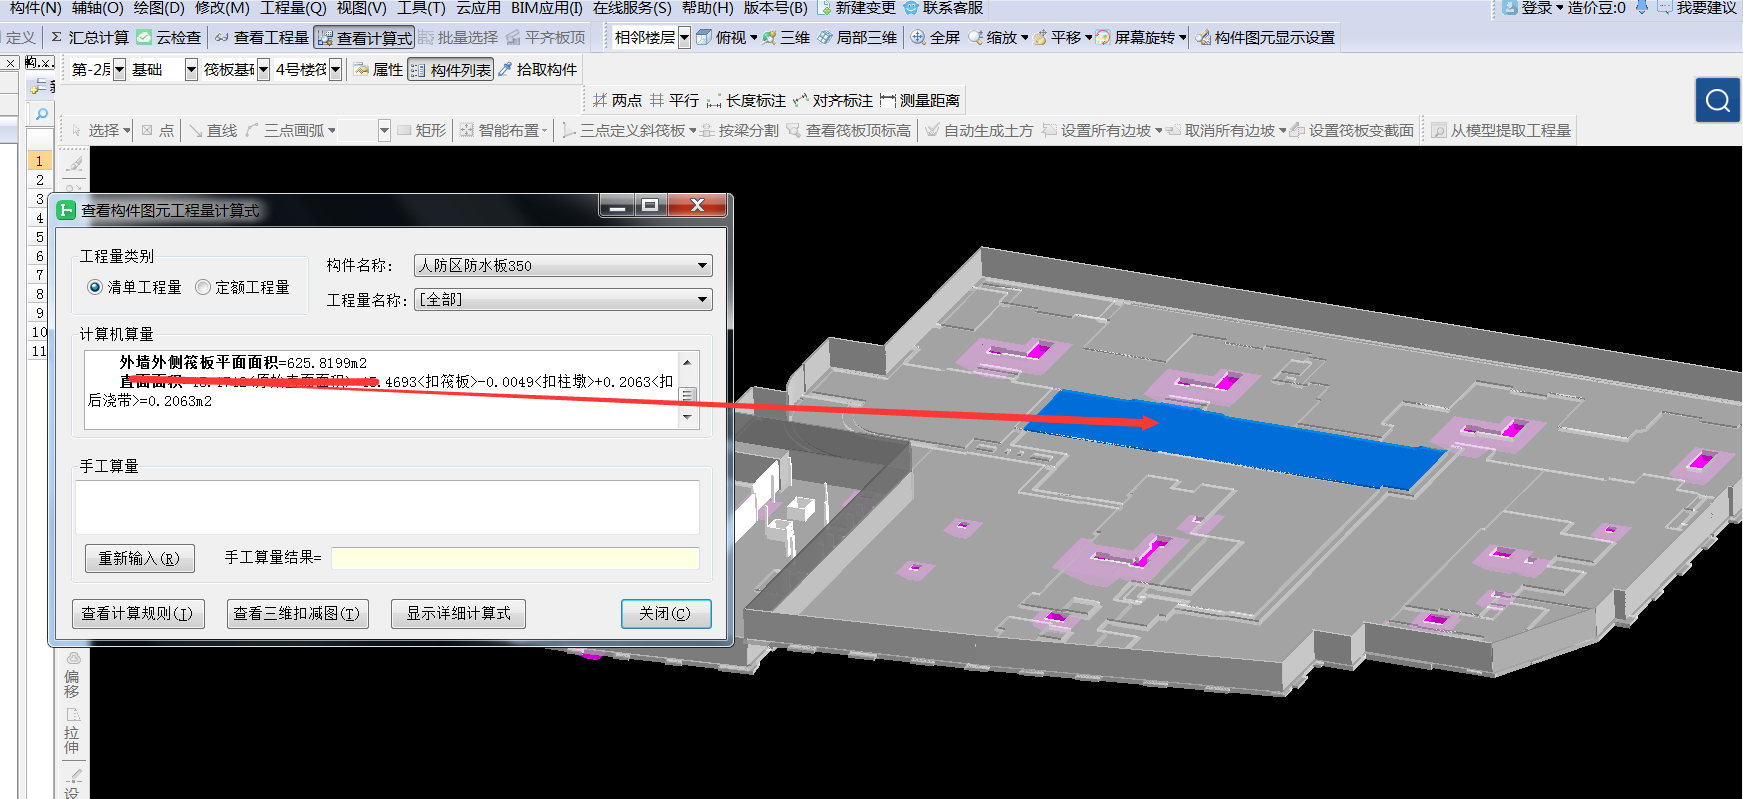The height and width of the screenshot is (799, 1743).
Task: Expand the 4号楼筏 component dropdown
Action: 336,69
